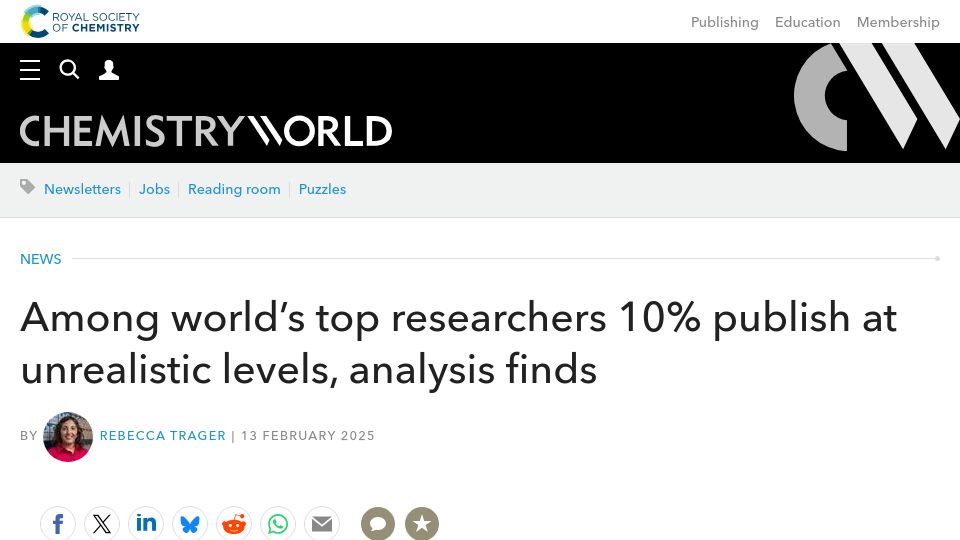Share article on X
This screenshot has height=540, width=960.
tap(102, 524)
